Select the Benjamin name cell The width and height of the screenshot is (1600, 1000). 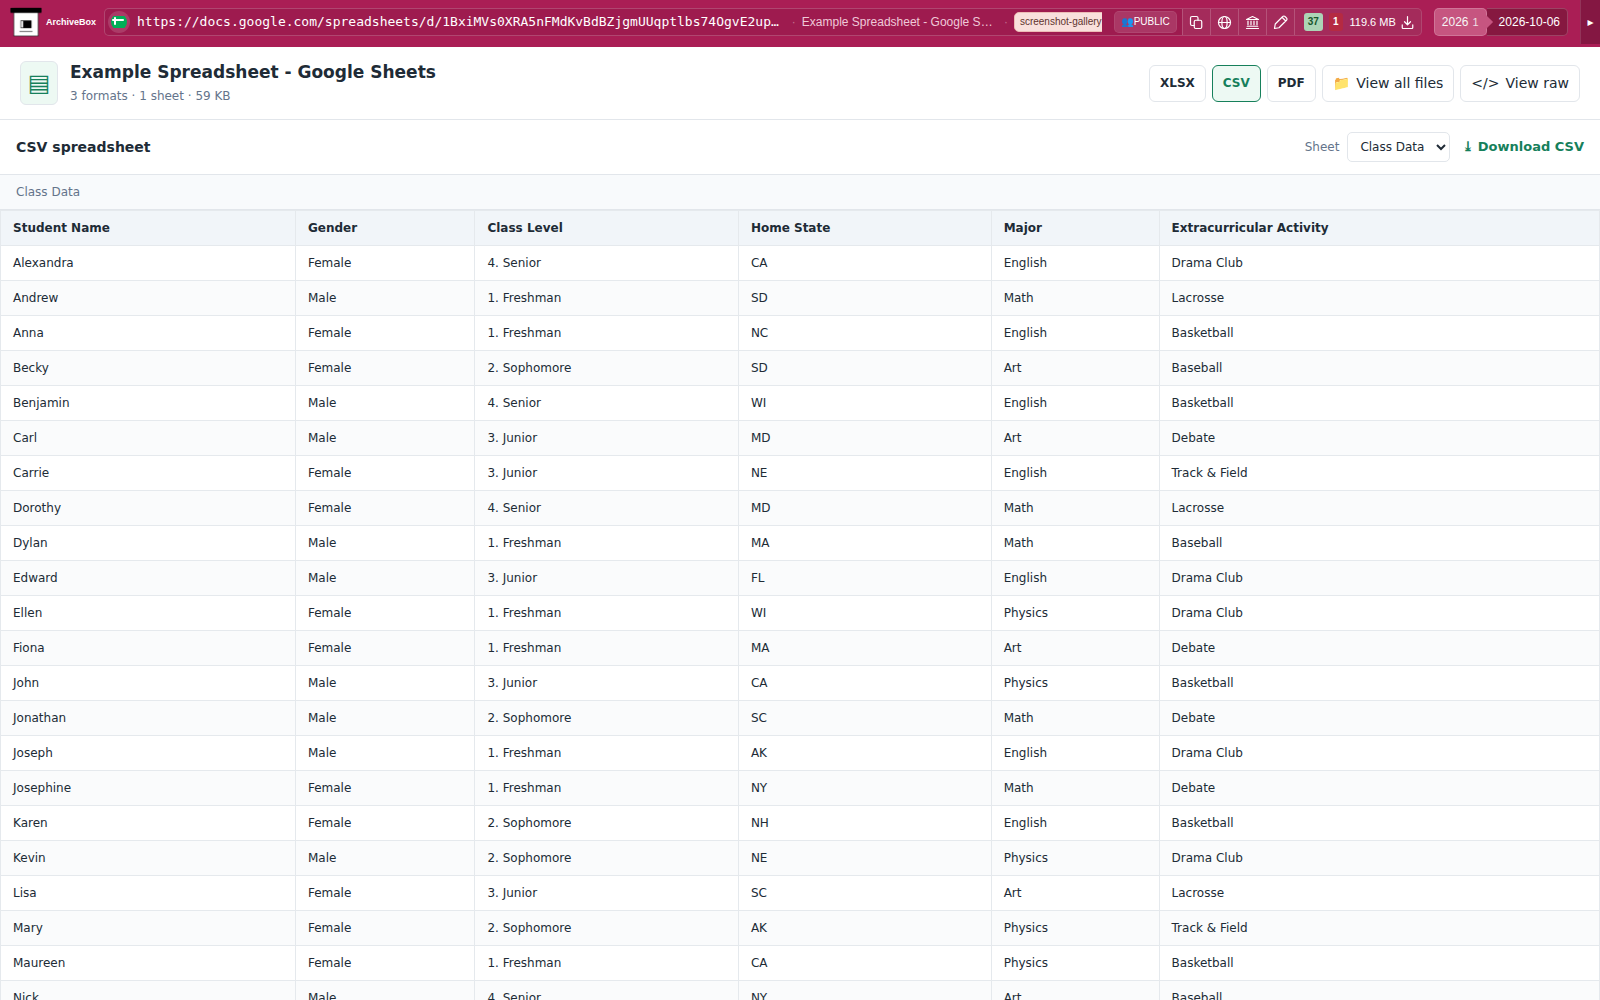point(148,403)
